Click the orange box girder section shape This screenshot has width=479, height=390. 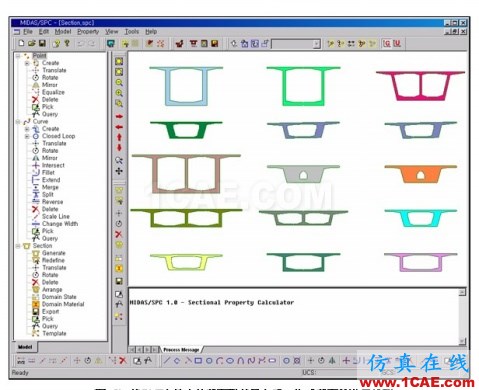(420, 174)
